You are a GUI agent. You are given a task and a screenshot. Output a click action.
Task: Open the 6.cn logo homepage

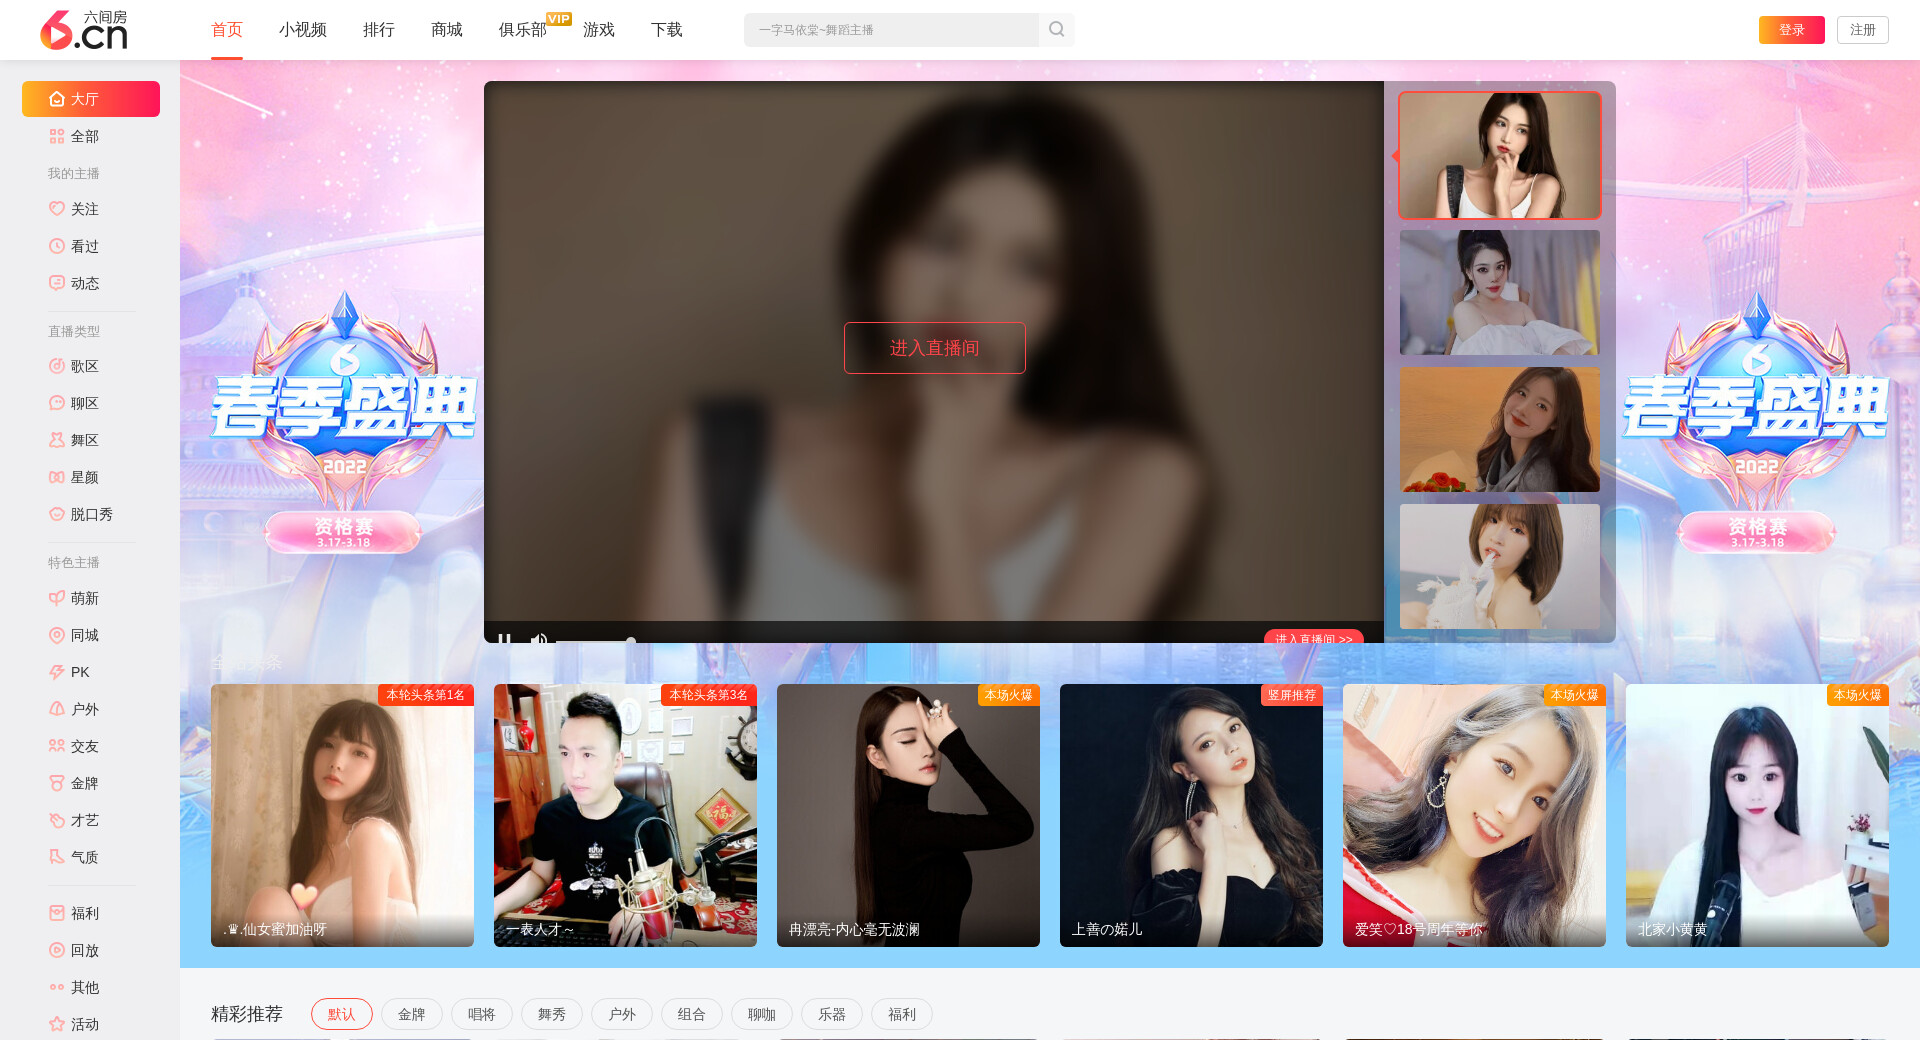(84, 30)
